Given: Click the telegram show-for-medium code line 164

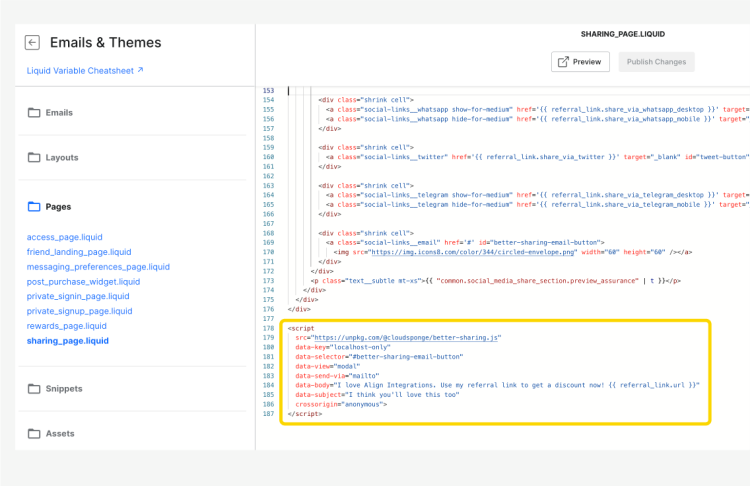Looking at the screenshot, I should (x=538, y=195).
